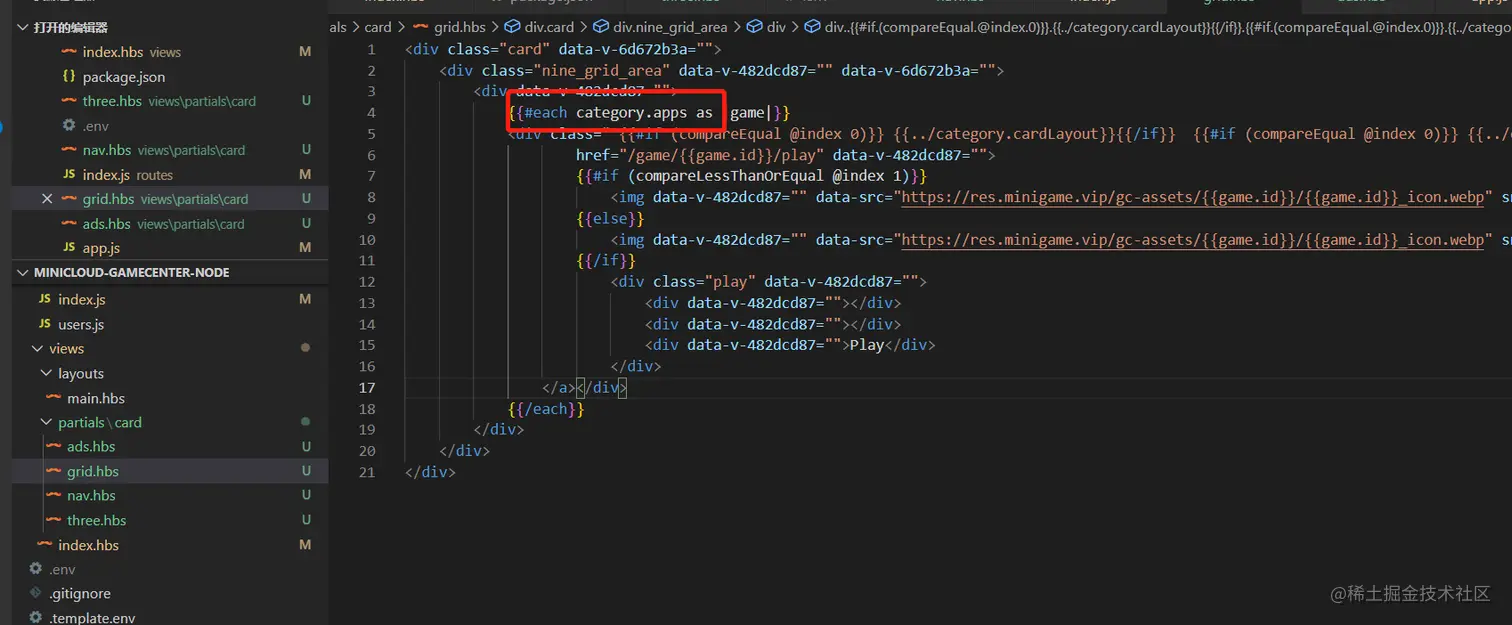Image resolution: width=1512 pixels, height=625 pixels.
Task: Click the 'category.apps' text on line 4
Action: tap(631, 113)
